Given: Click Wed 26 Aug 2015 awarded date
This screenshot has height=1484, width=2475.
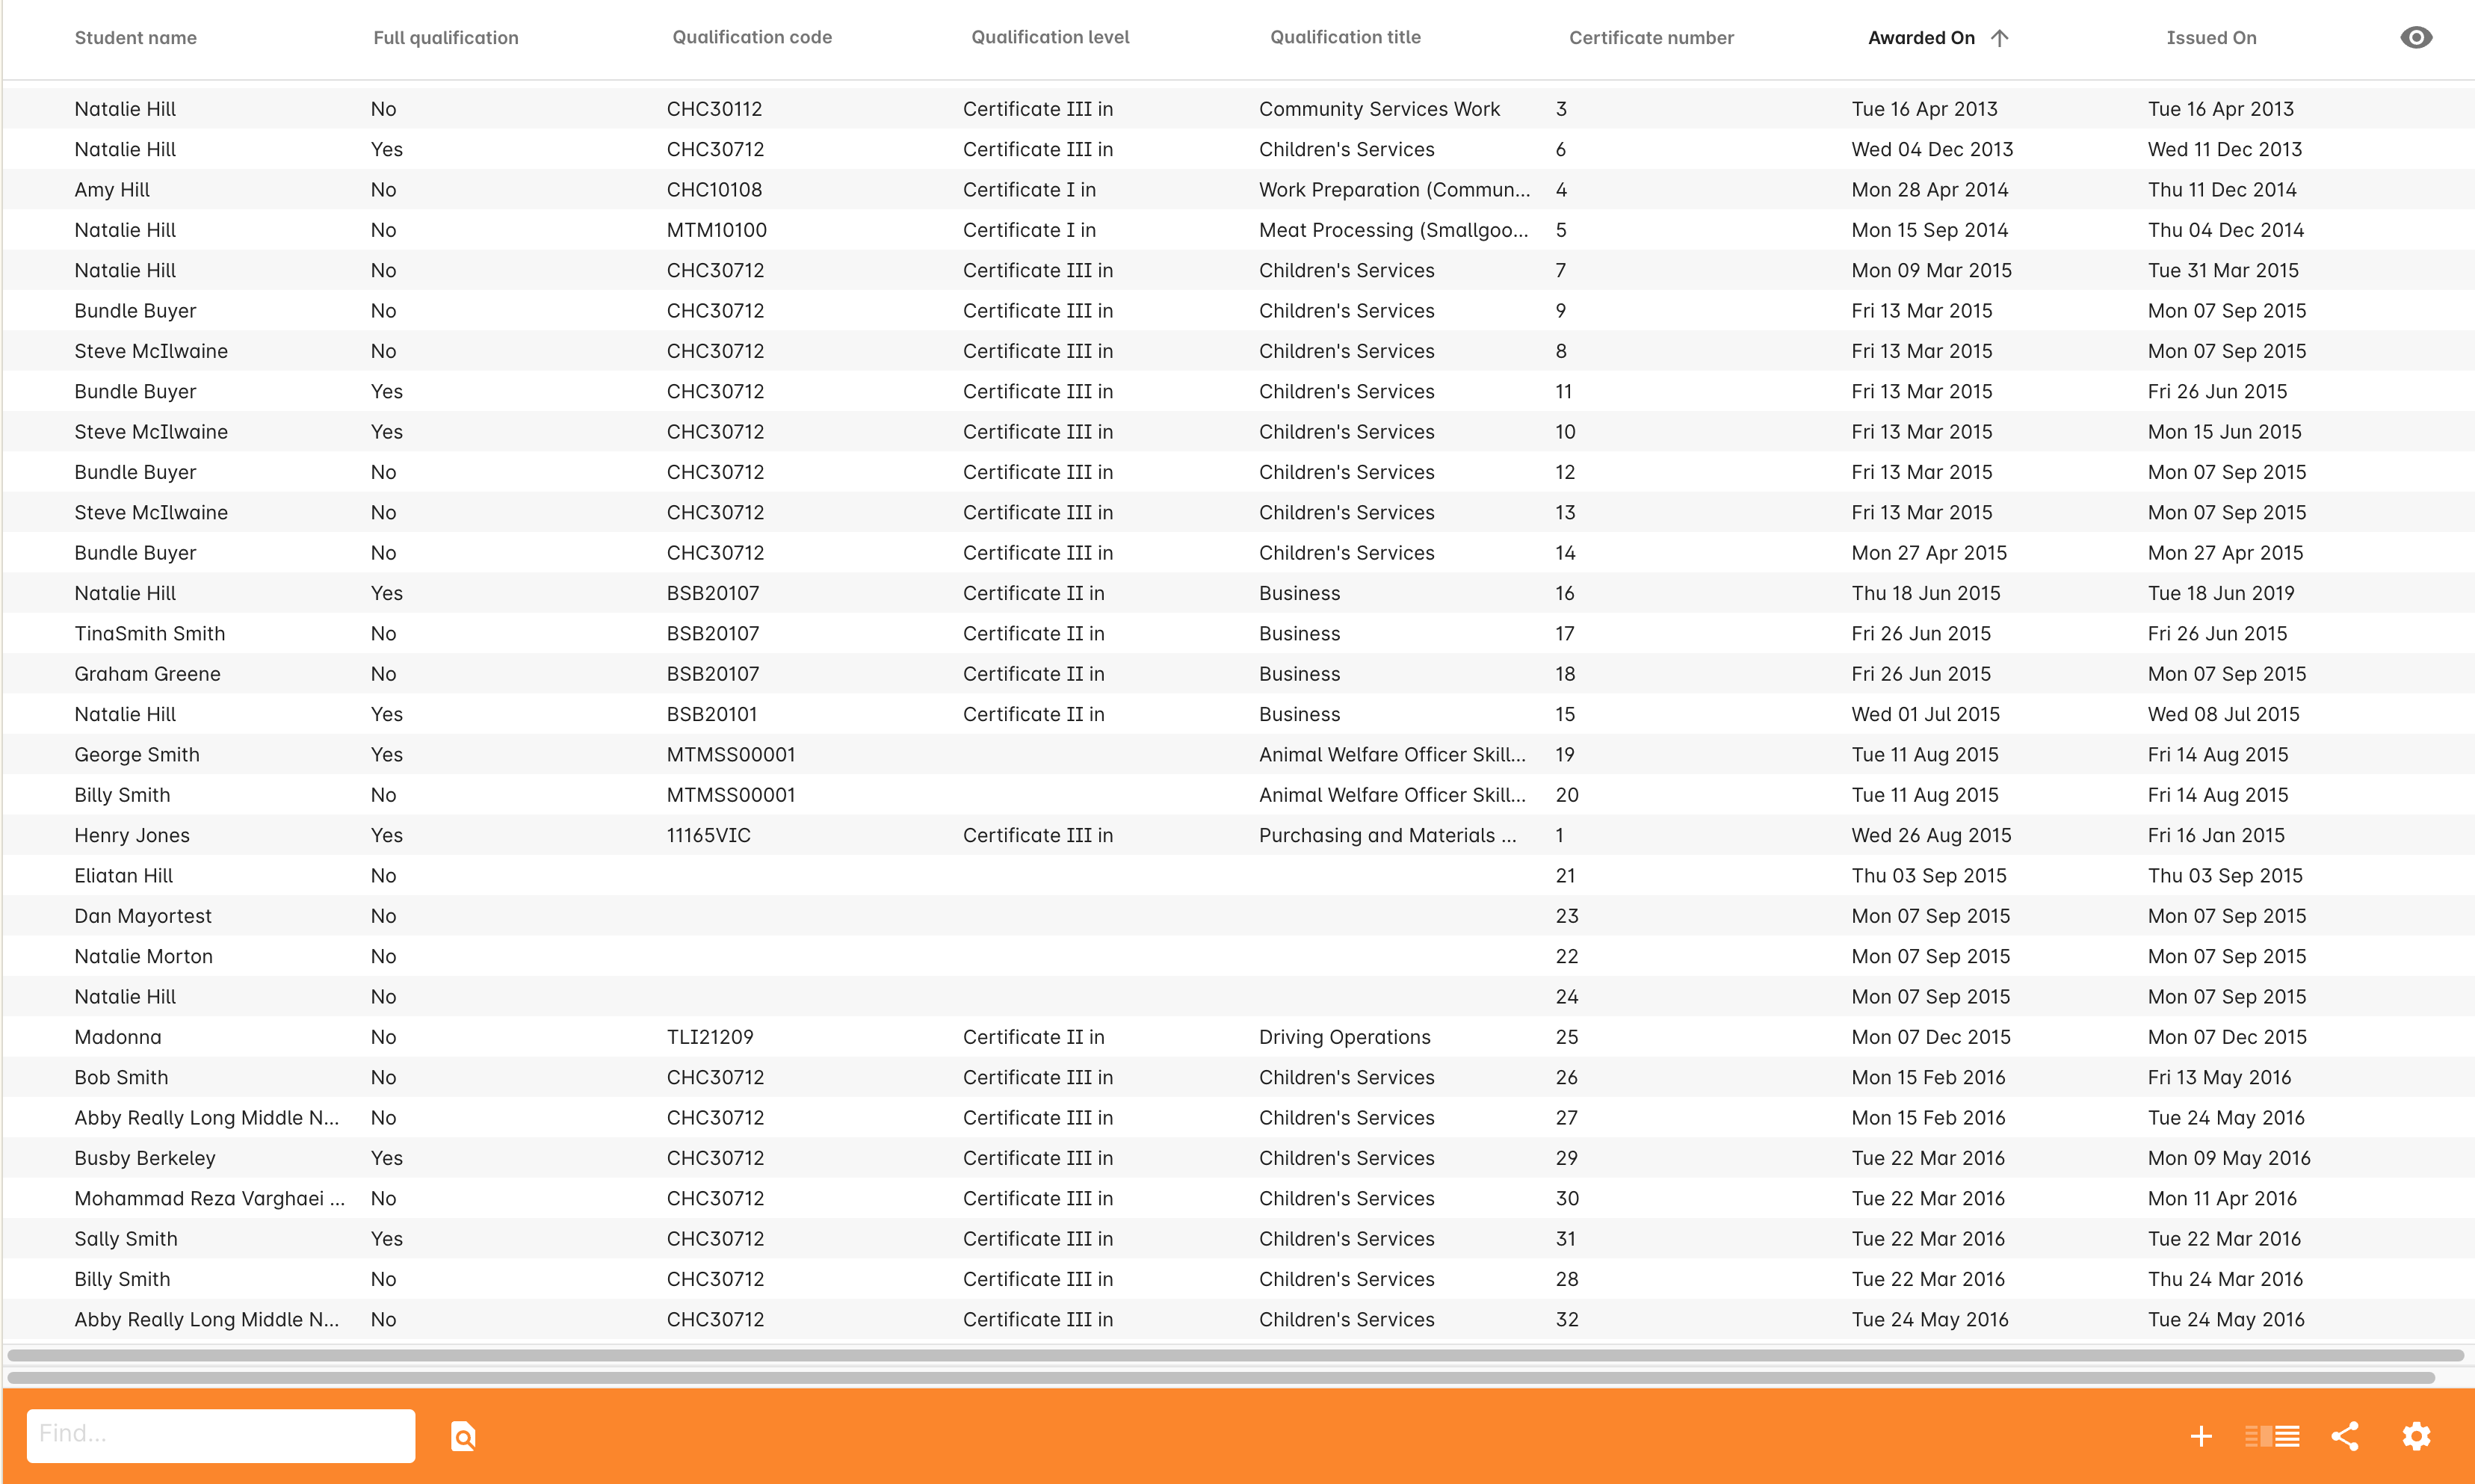Looking at the screenshot, I should click(1931, 835).
